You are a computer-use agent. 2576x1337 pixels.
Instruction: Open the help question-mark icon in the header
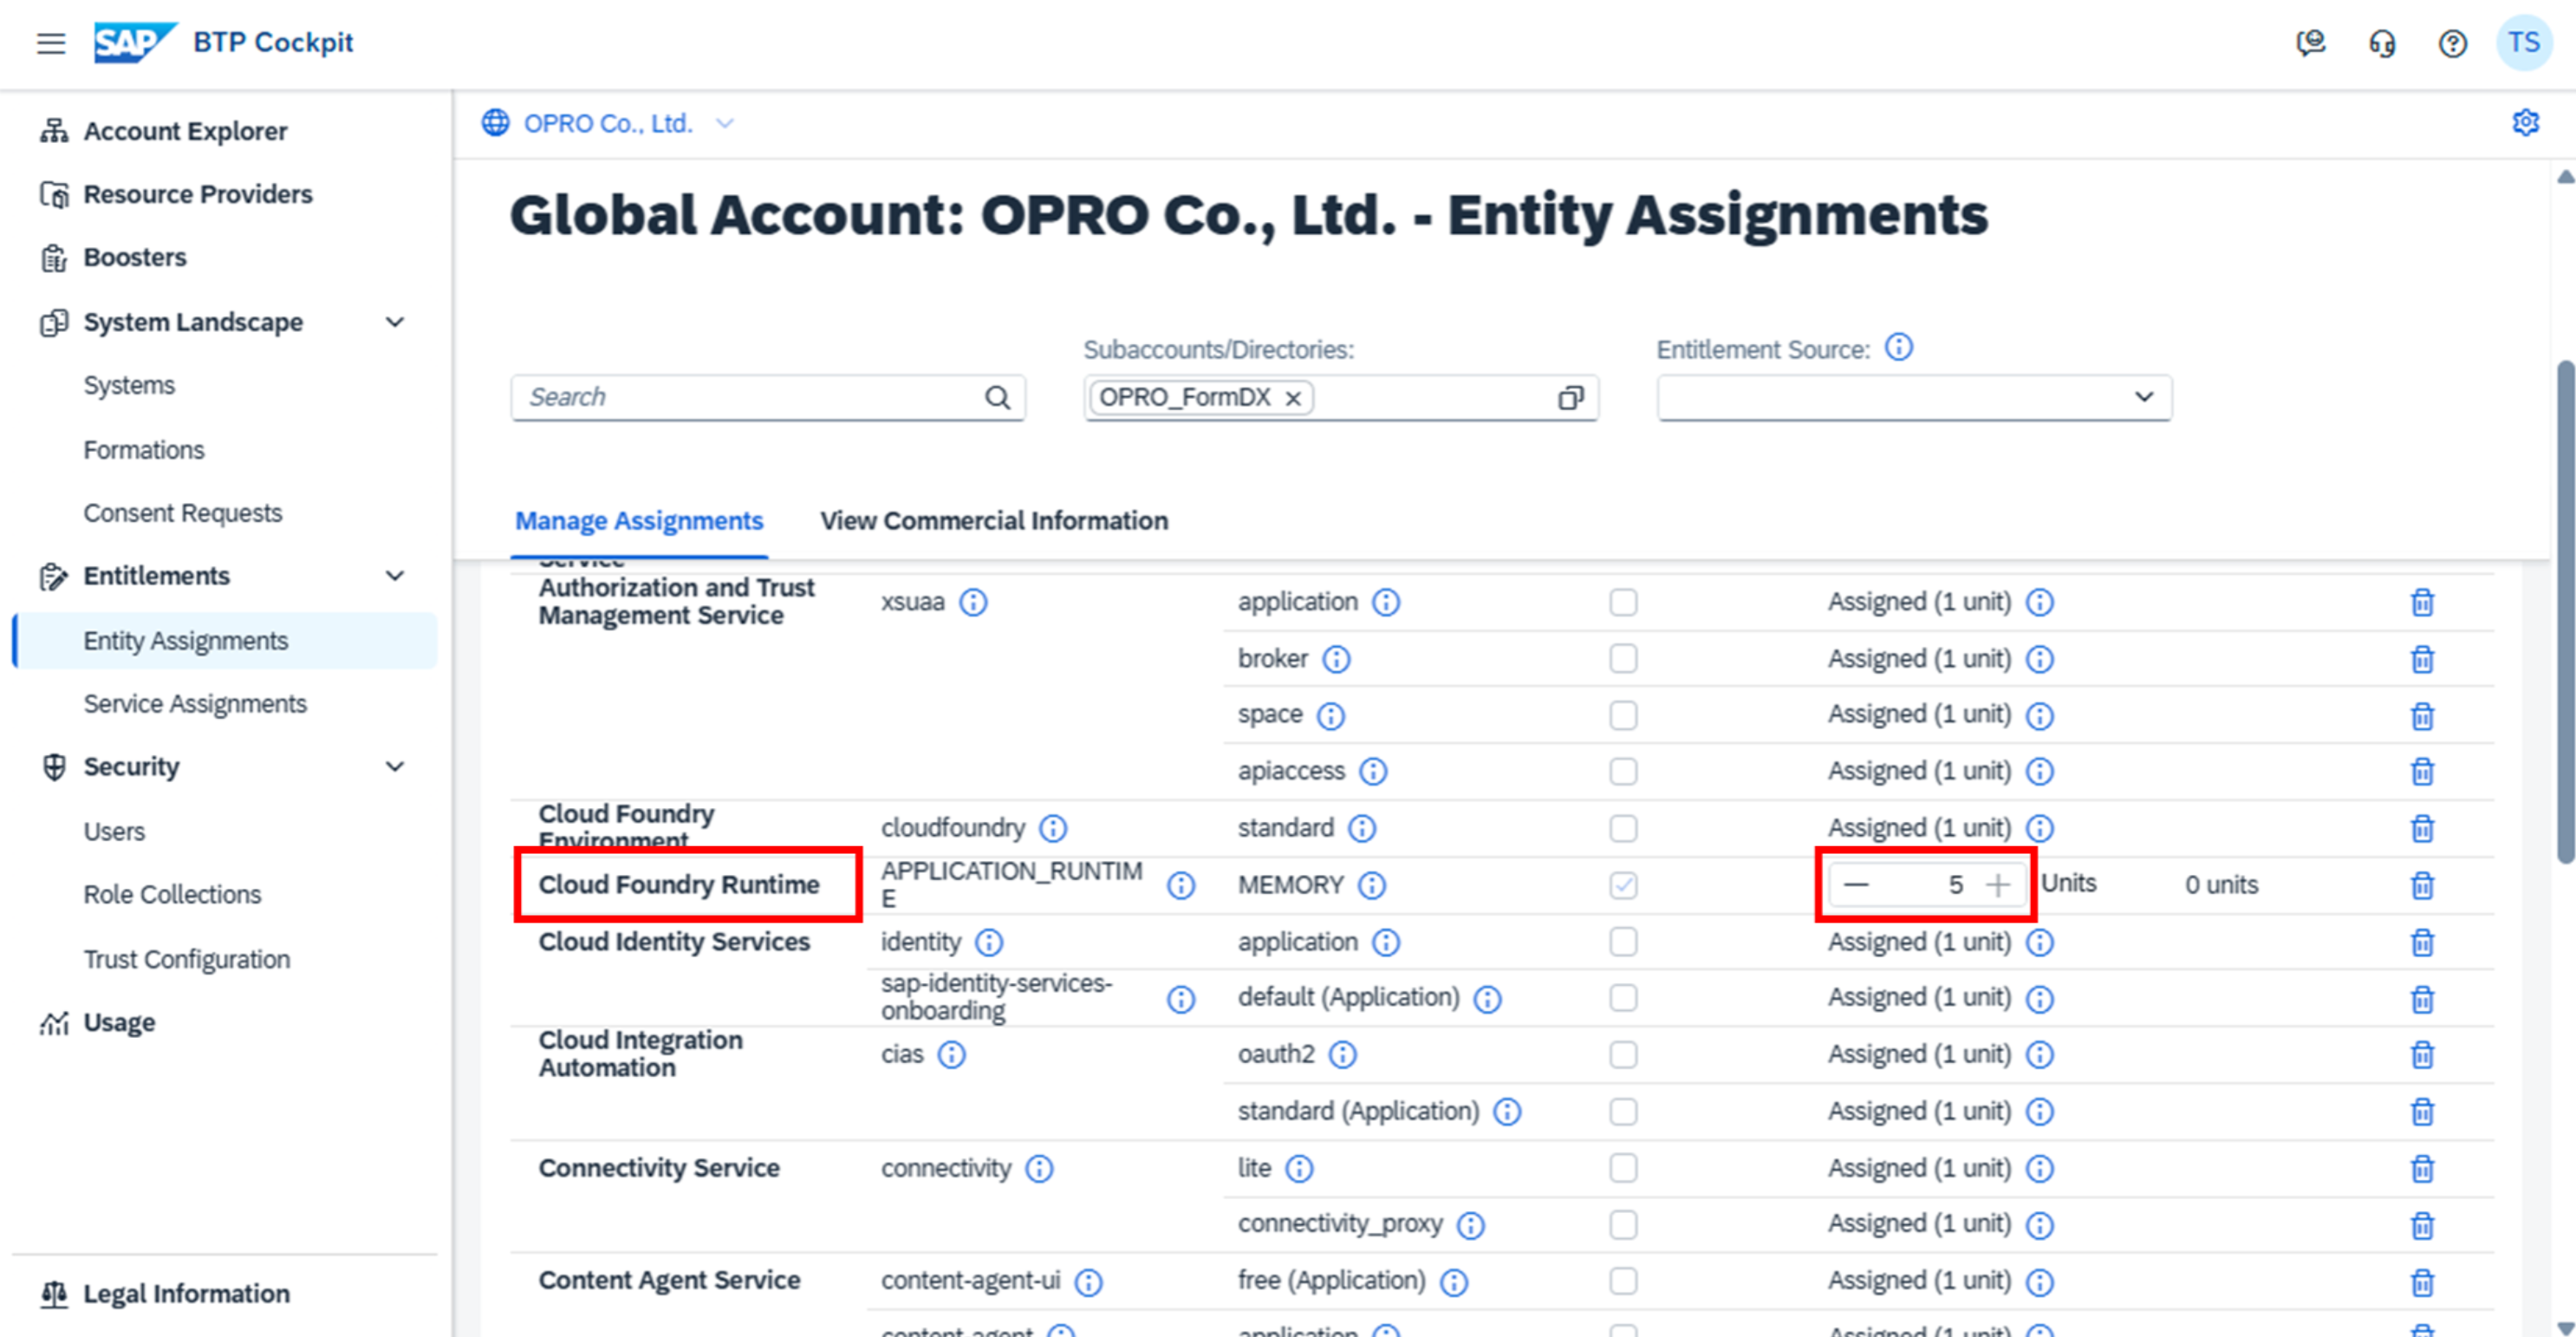tap(2452, 43)
